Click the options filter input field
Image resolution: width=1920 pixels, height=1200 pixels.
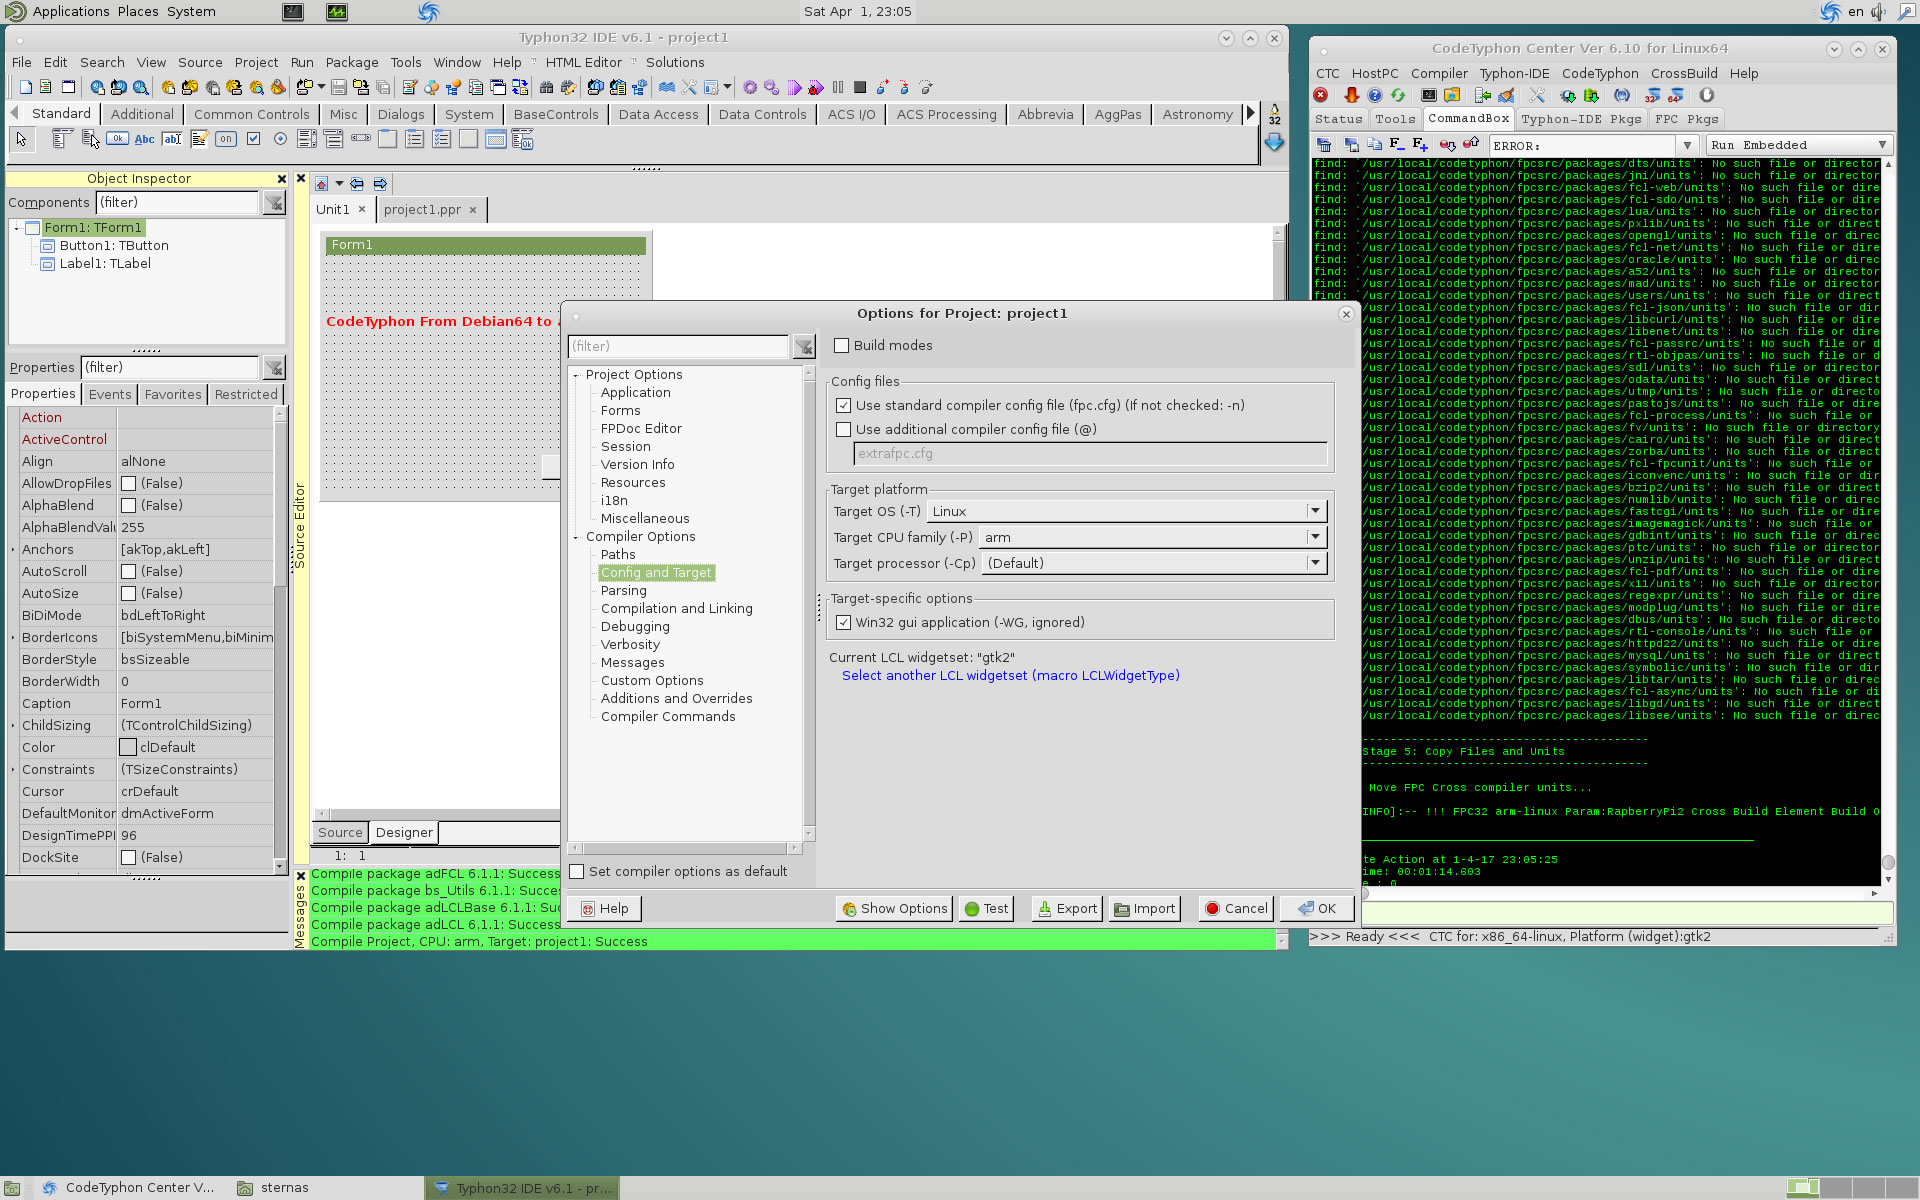[x=678, y=346]
